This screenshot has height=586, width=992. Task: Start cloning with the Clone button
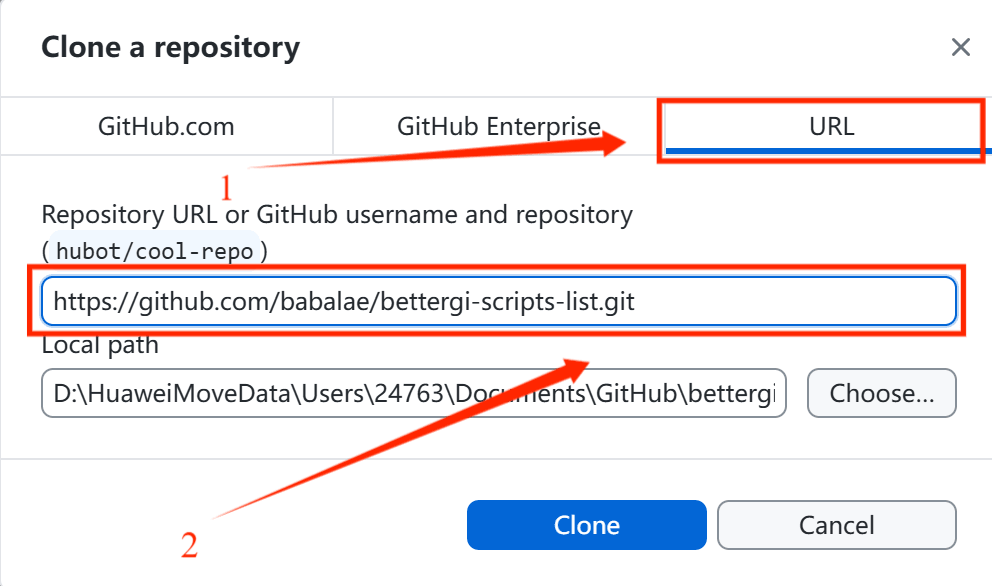pos(587,525)
